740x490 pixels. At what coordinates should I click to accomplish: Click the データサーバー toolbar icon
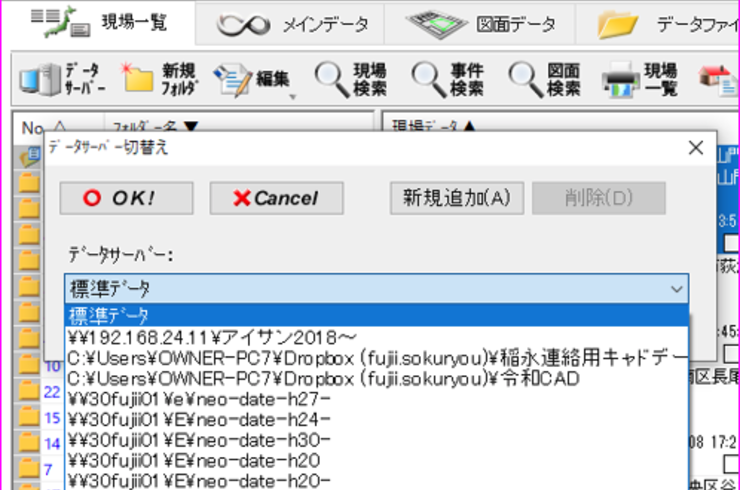(60, 79)
